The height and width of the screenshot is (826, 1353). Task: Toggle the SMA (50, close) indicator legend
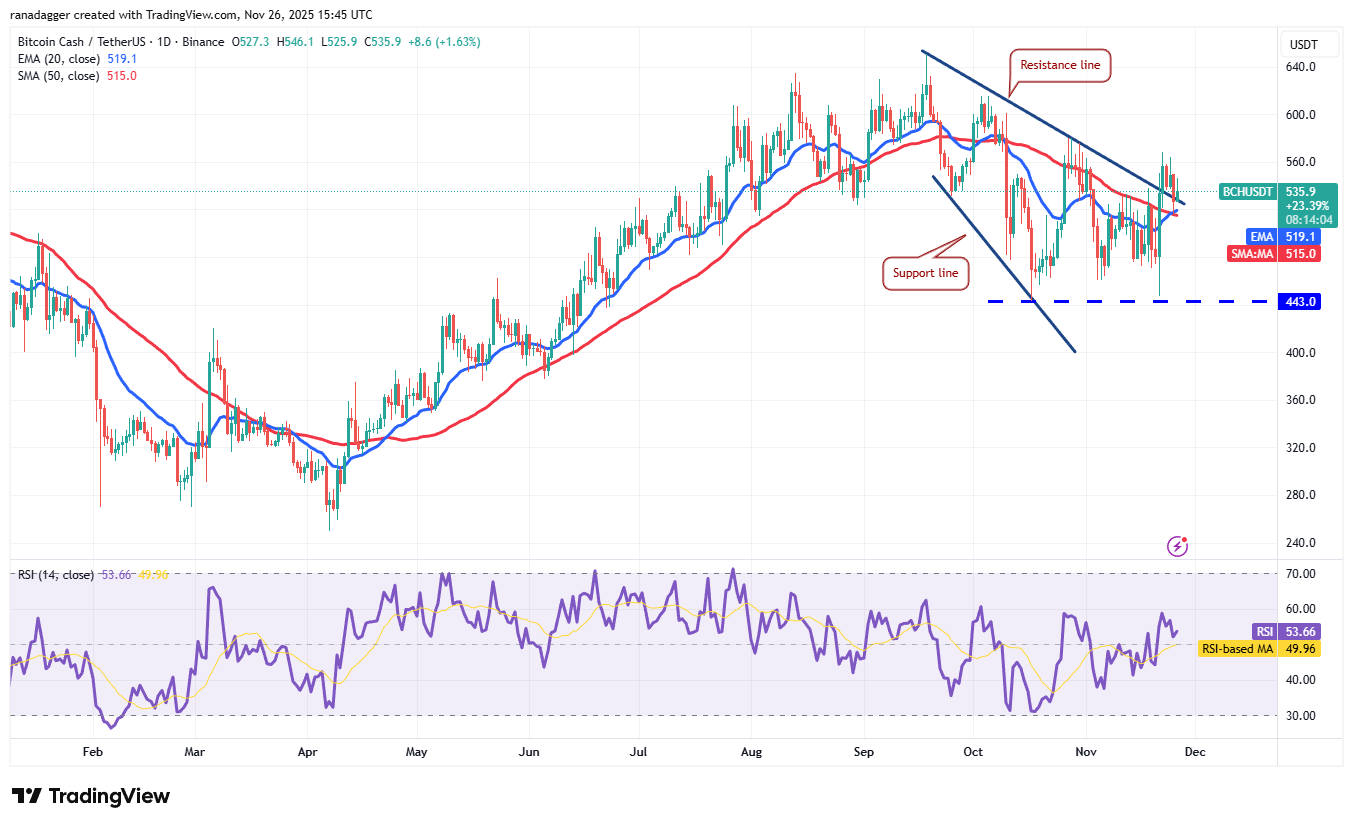[73, 76]
